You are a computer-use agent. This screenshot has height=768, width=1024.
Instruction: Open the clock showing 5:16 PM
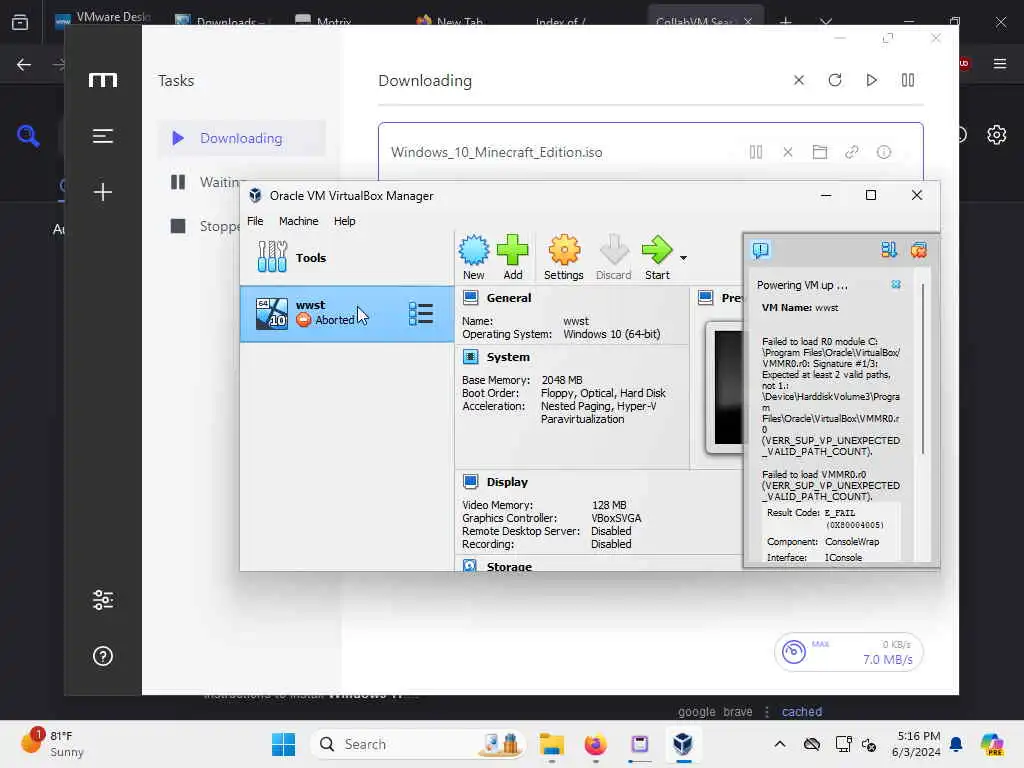(916, 744)
